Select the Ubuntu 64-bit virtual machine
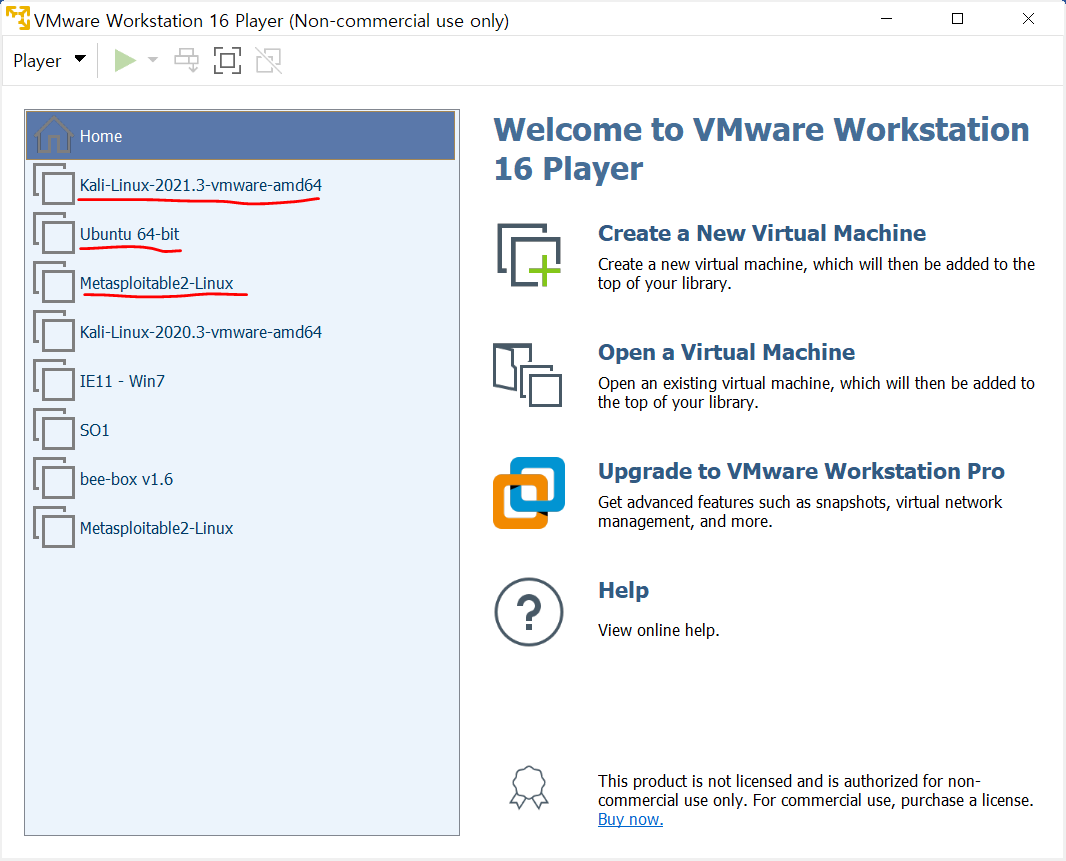Image resolution: width=1066 pixels, height=861 pixels. (240, 234)
